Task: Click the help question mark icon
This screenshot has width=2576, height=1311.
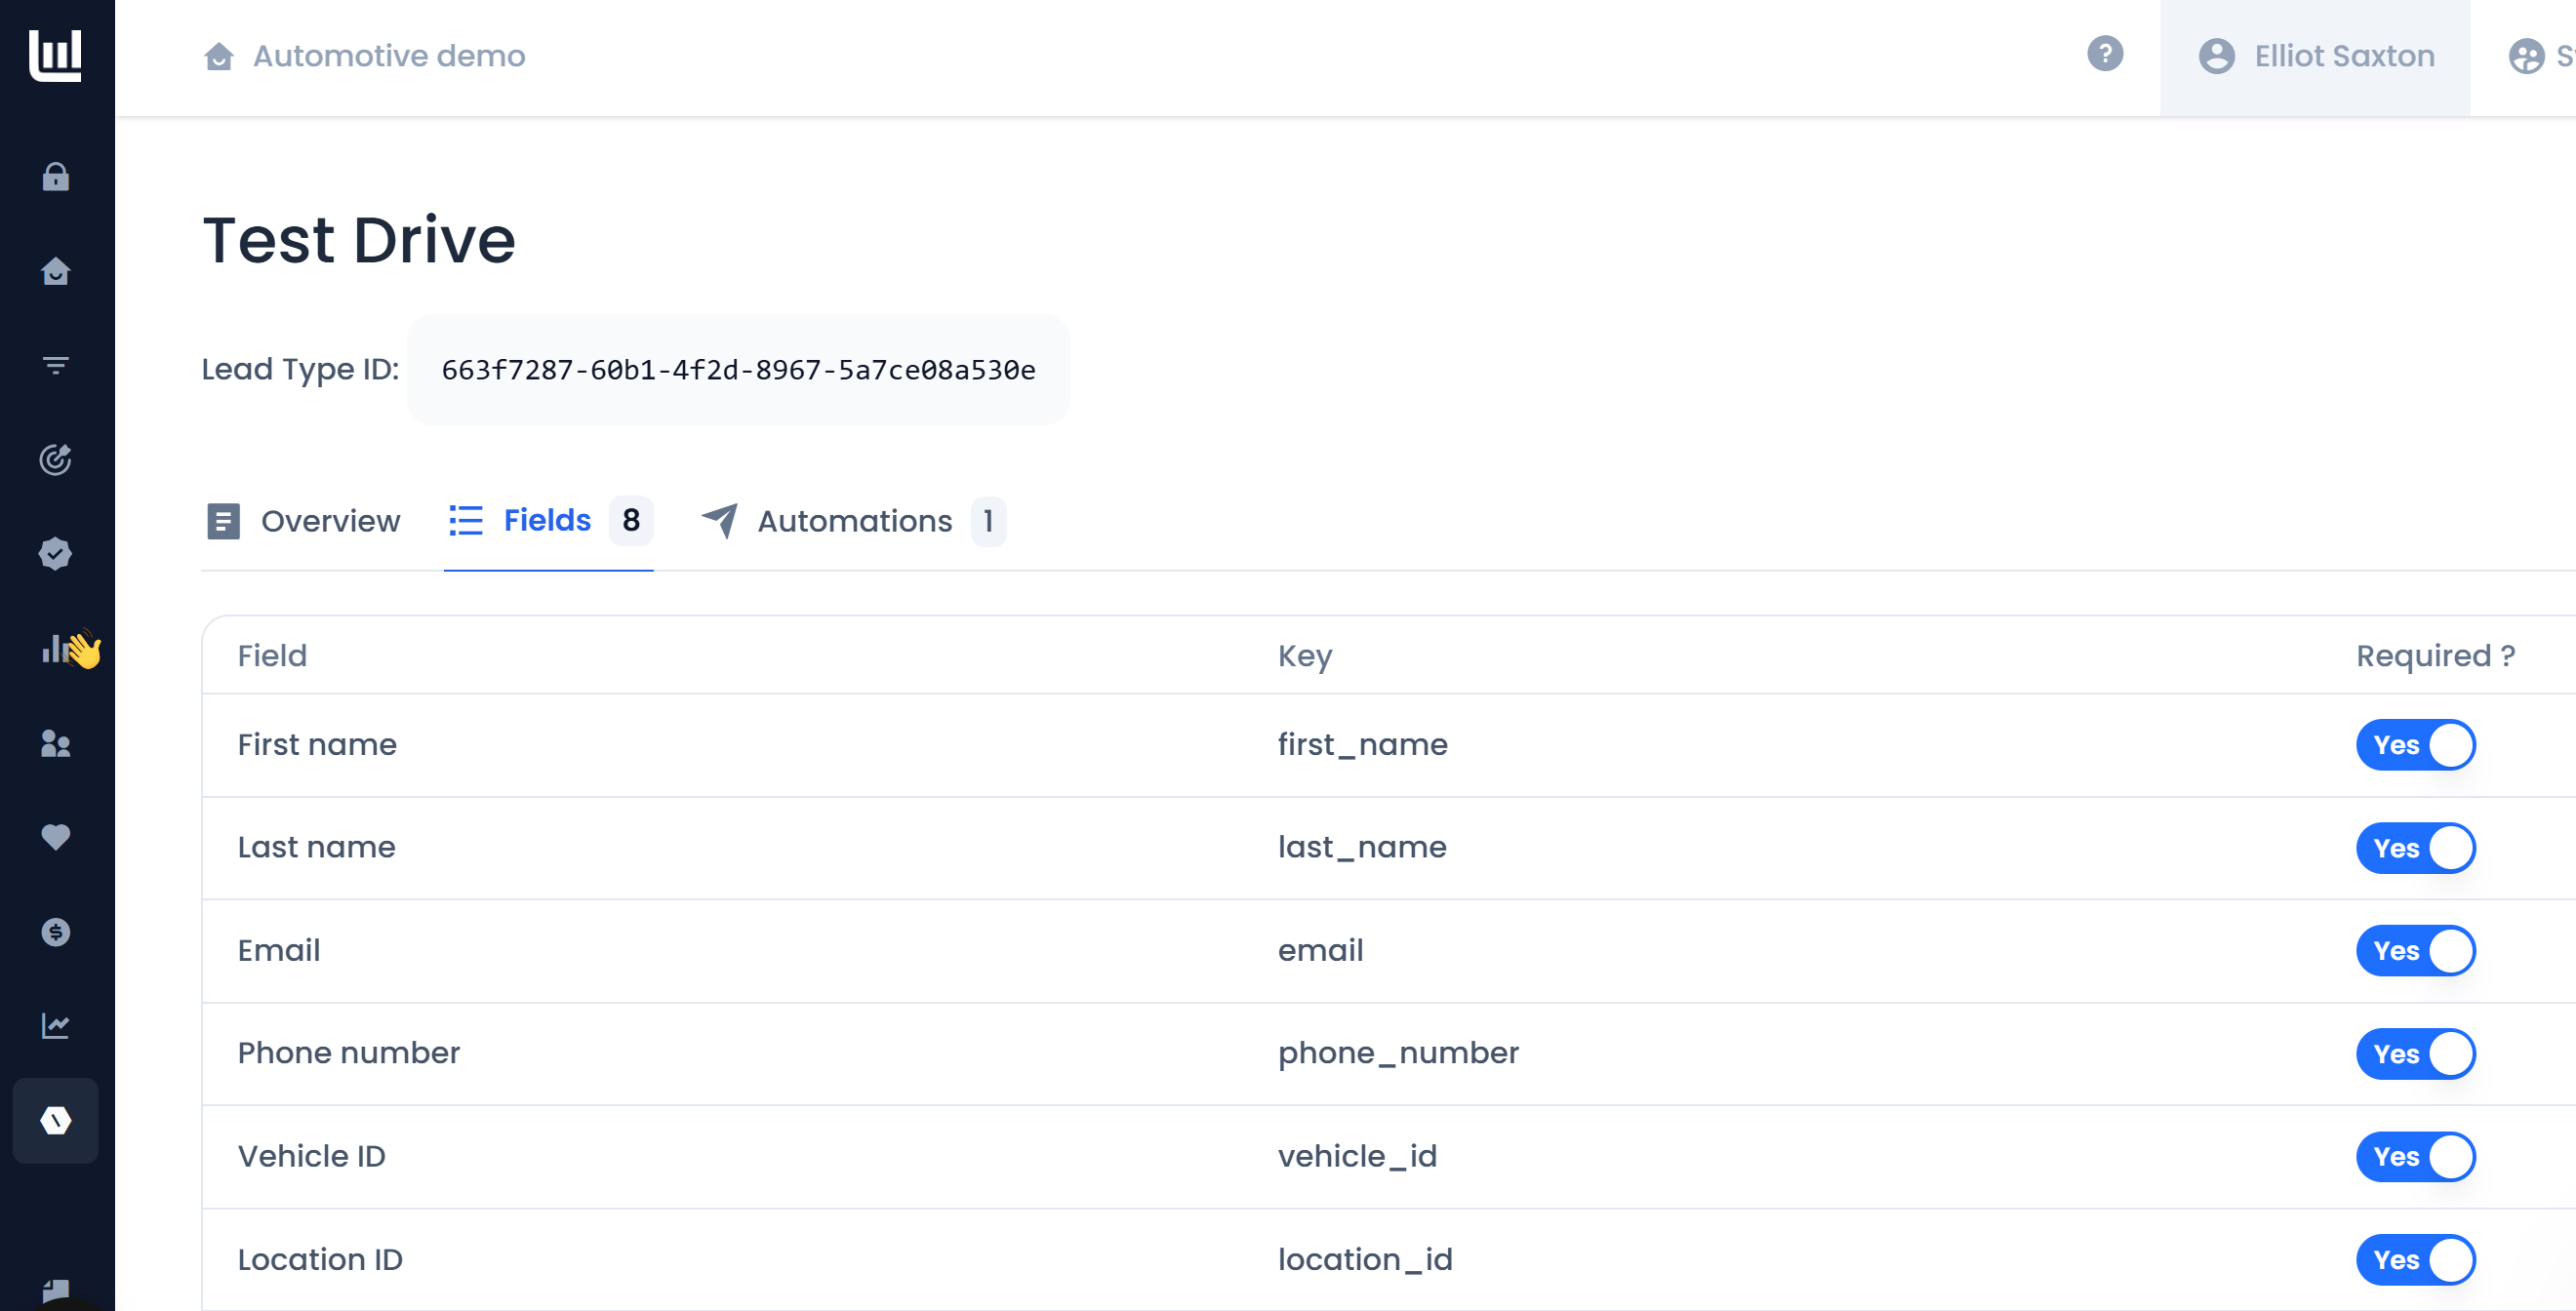Action: (2104, 54)
